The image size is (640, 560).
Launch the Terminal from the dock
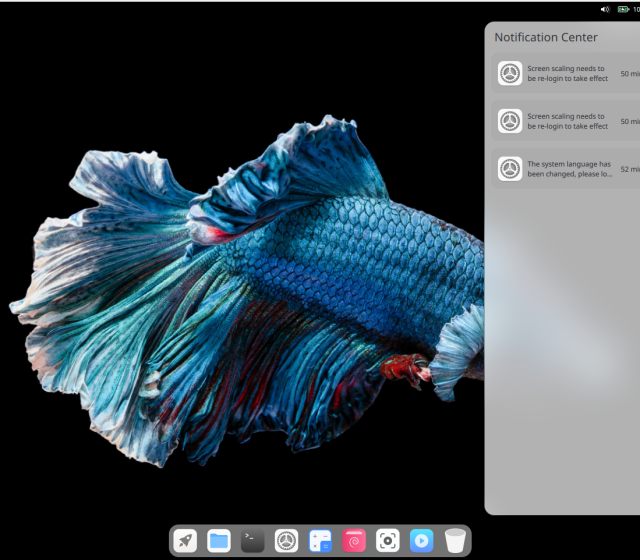pyautogui.click(x=253, y=541)
